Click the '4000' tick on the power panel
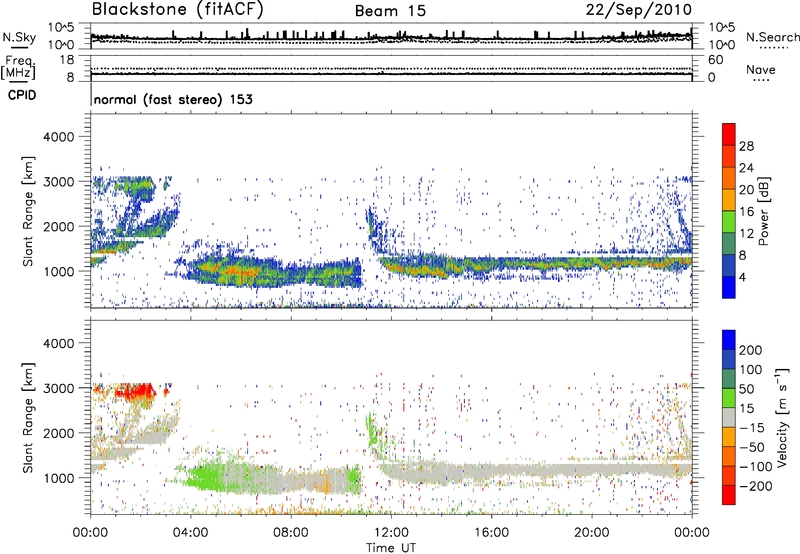This screenshot has width=800, height=554. click(x=58, y=137)
